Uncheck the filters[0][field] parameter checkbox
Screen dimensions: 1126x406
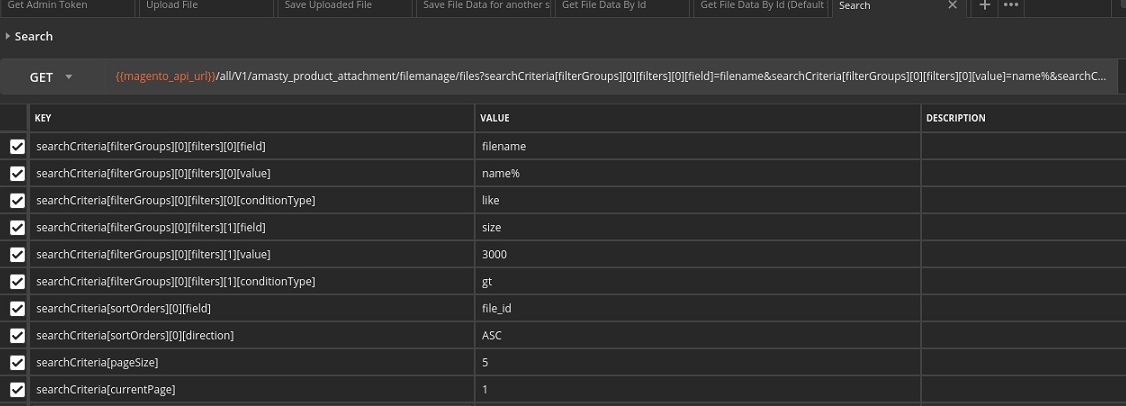click(x=17, y=147)
